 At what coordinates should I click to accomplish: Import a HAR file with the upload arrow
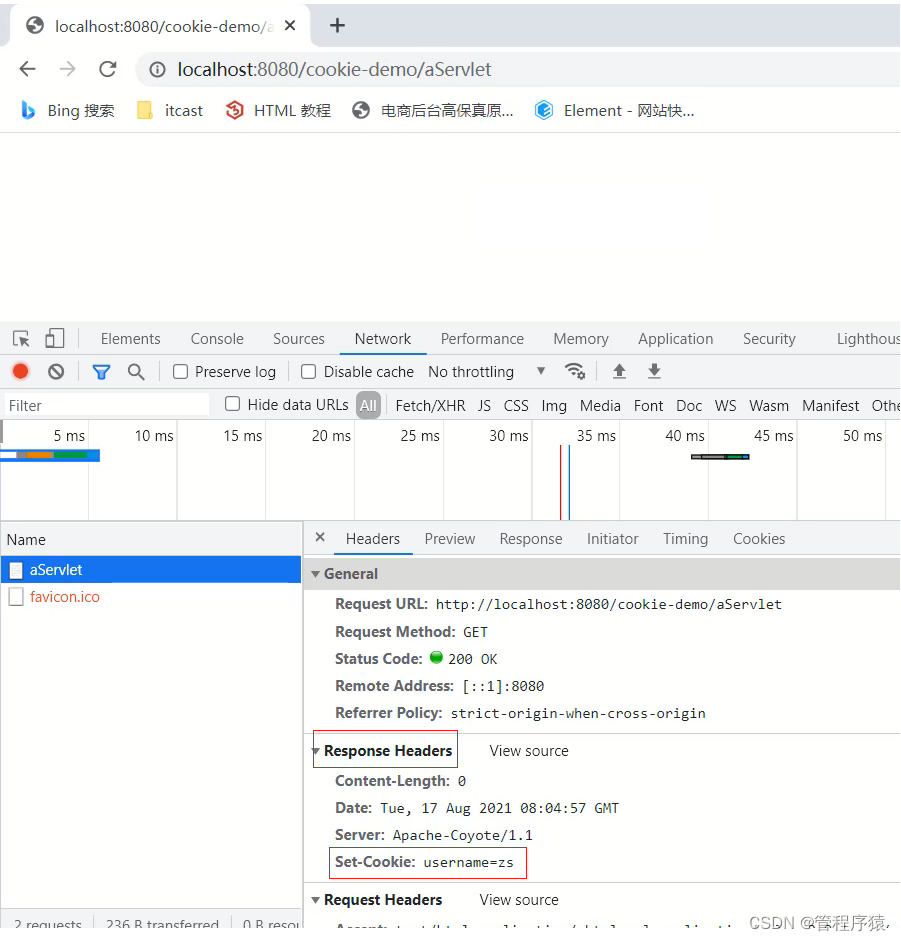(x=619, y=371)
